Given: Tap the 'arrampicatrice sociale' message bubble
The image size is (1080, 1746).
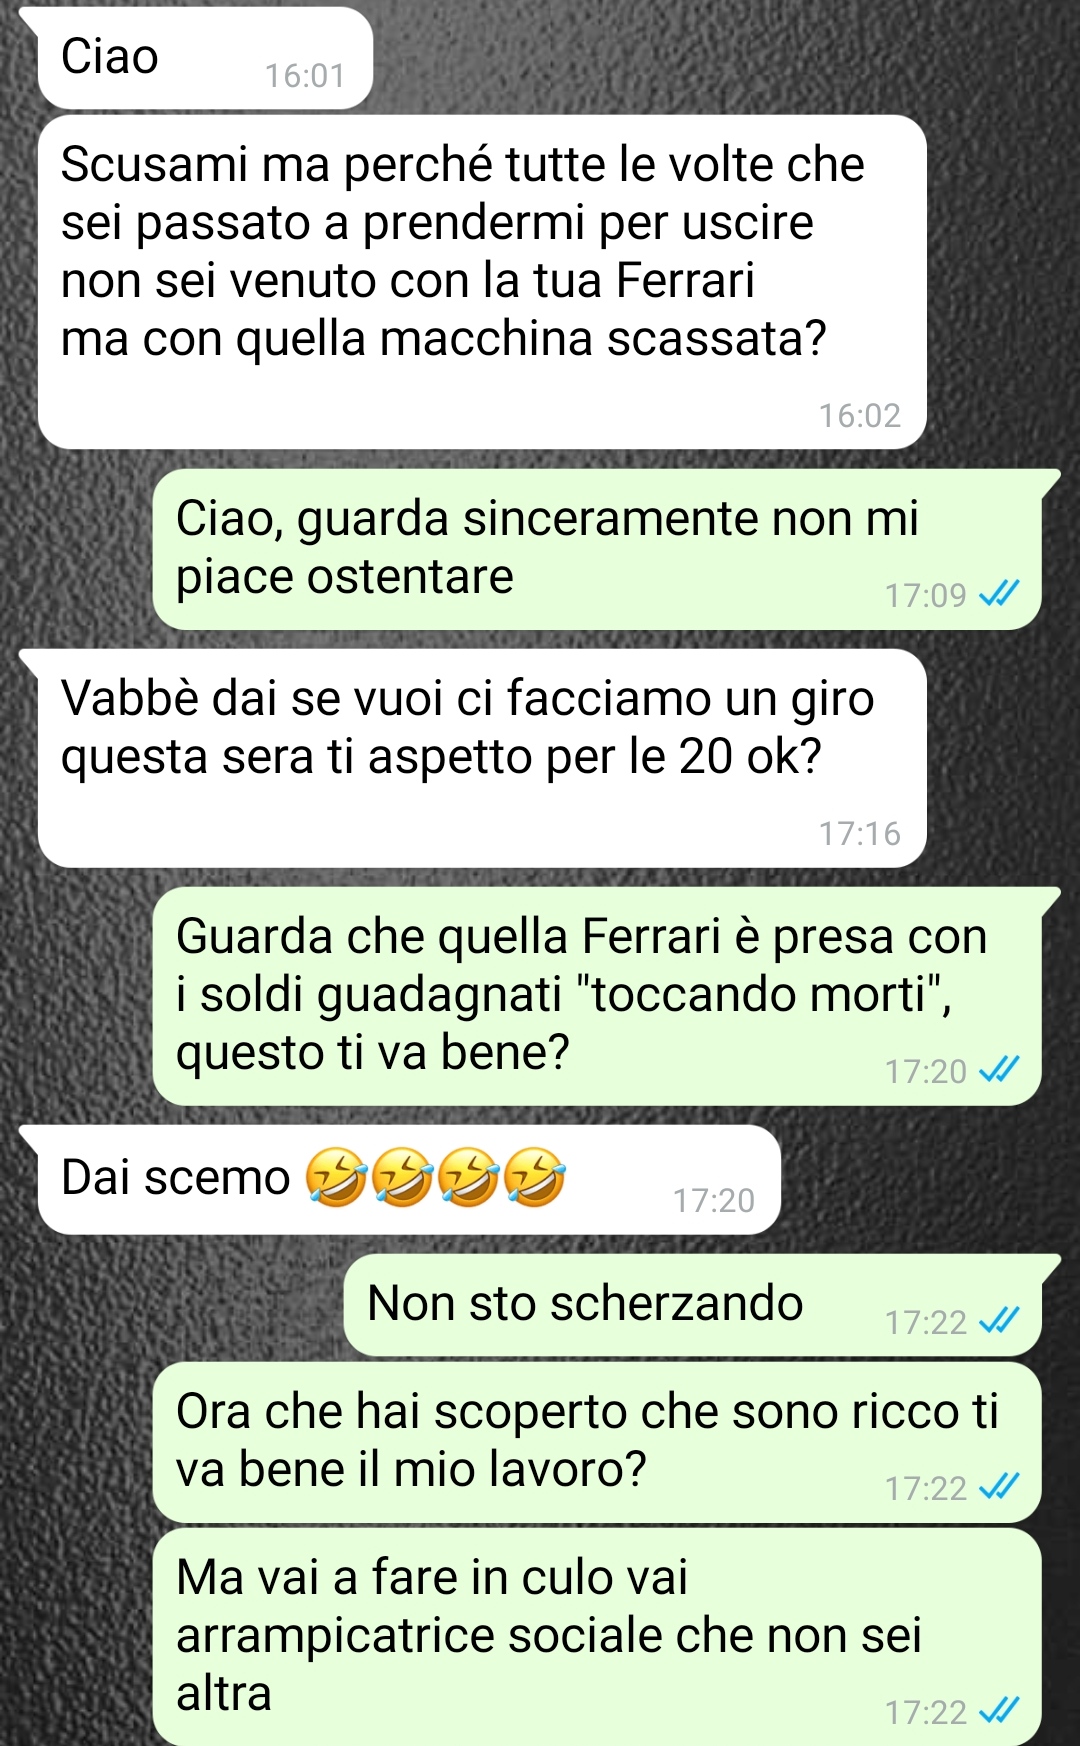Looking at the screenshot, I should coord(597,1637).
